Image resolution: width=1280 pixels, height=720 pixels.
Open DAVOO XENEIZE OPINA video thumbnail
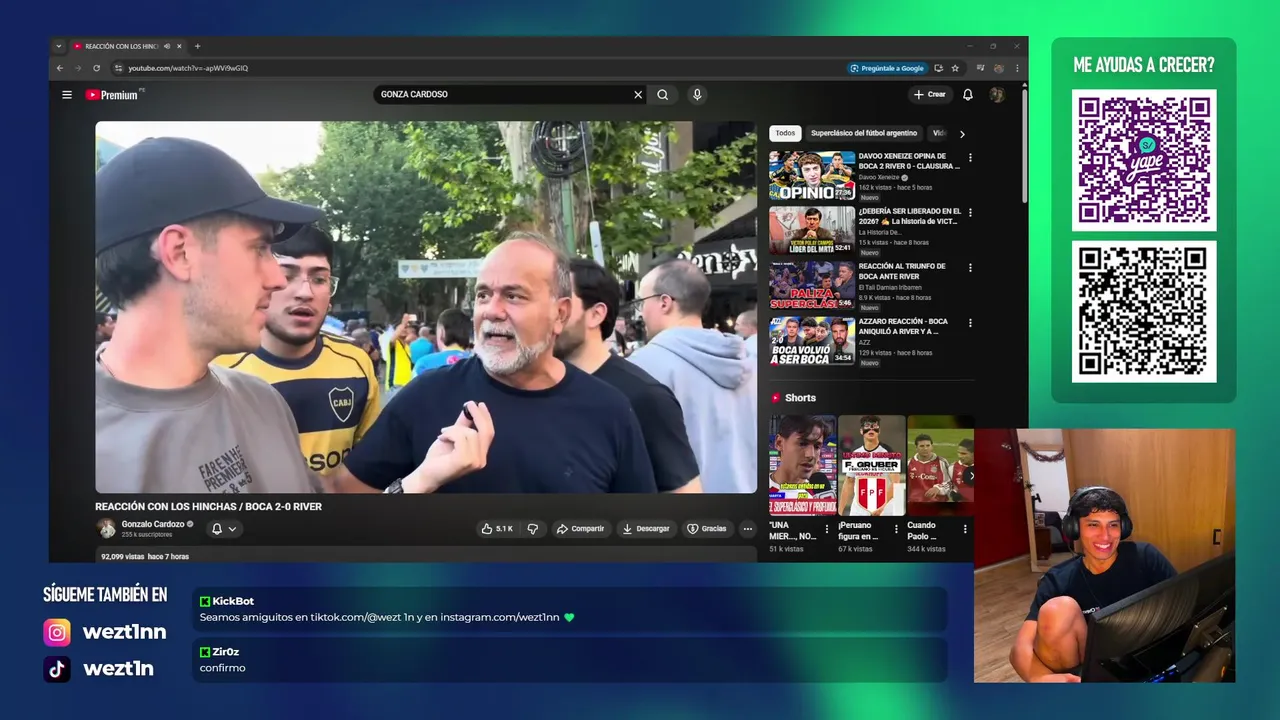[x=812, y=176]
